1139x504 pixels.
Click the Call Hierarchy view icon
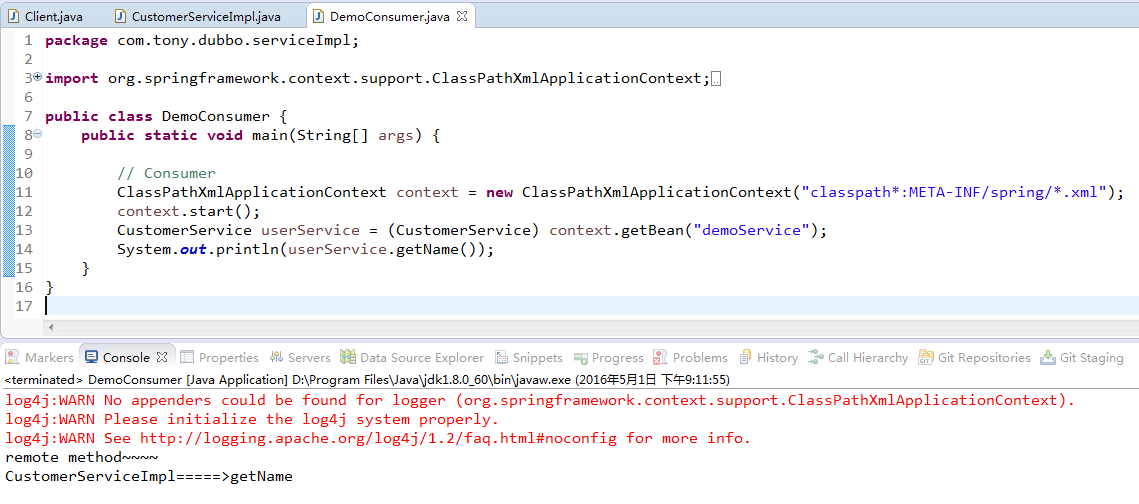point(816,357)
